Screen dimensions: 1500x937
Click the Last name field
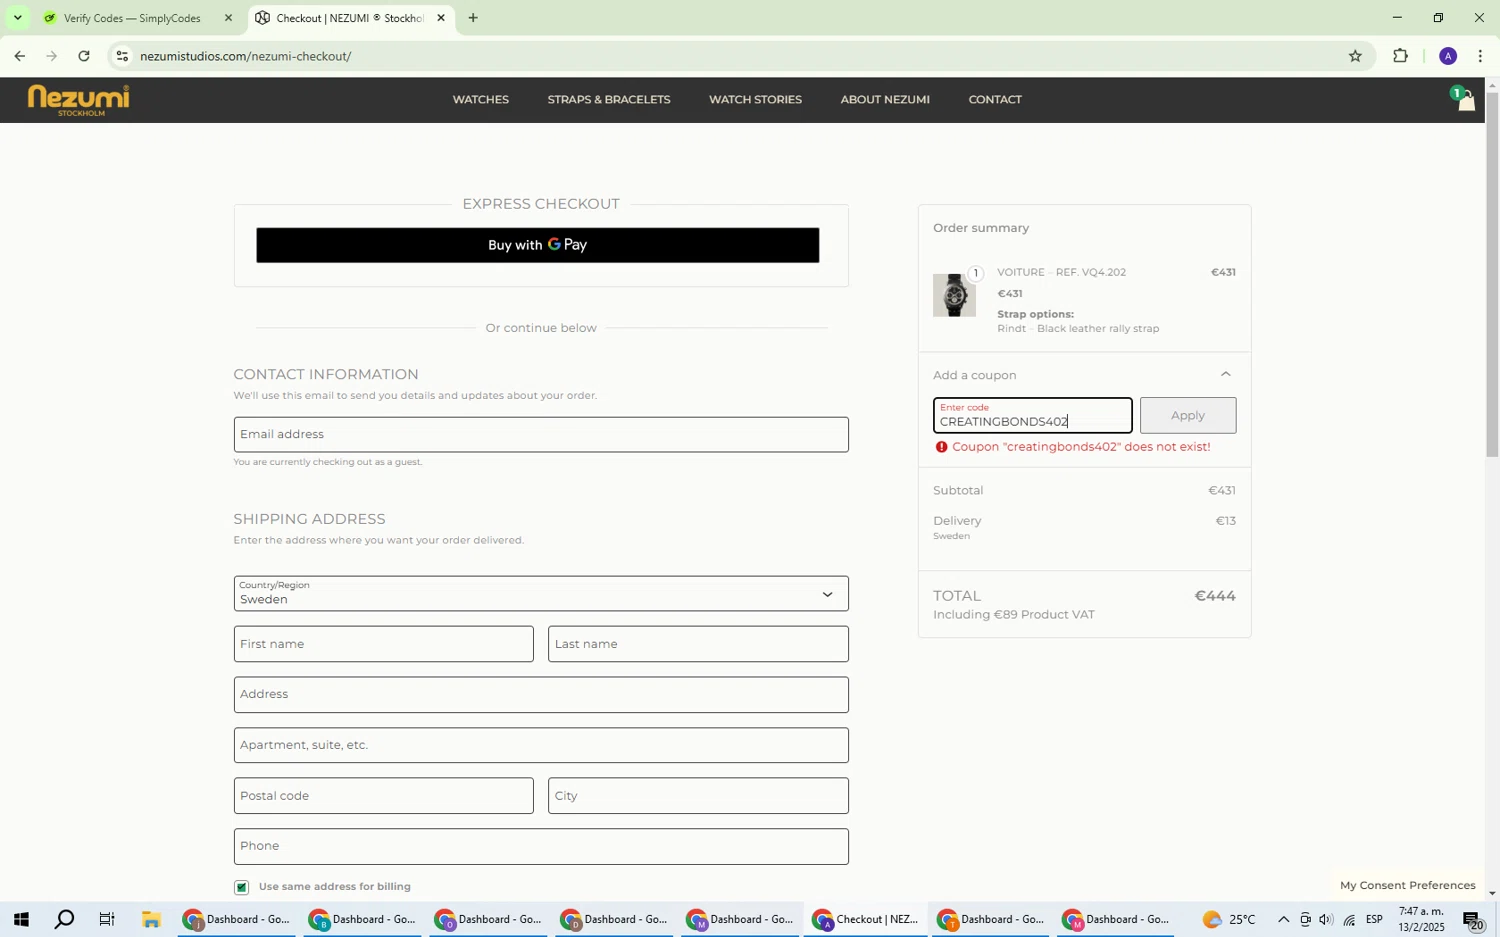[x=698, y=644]
